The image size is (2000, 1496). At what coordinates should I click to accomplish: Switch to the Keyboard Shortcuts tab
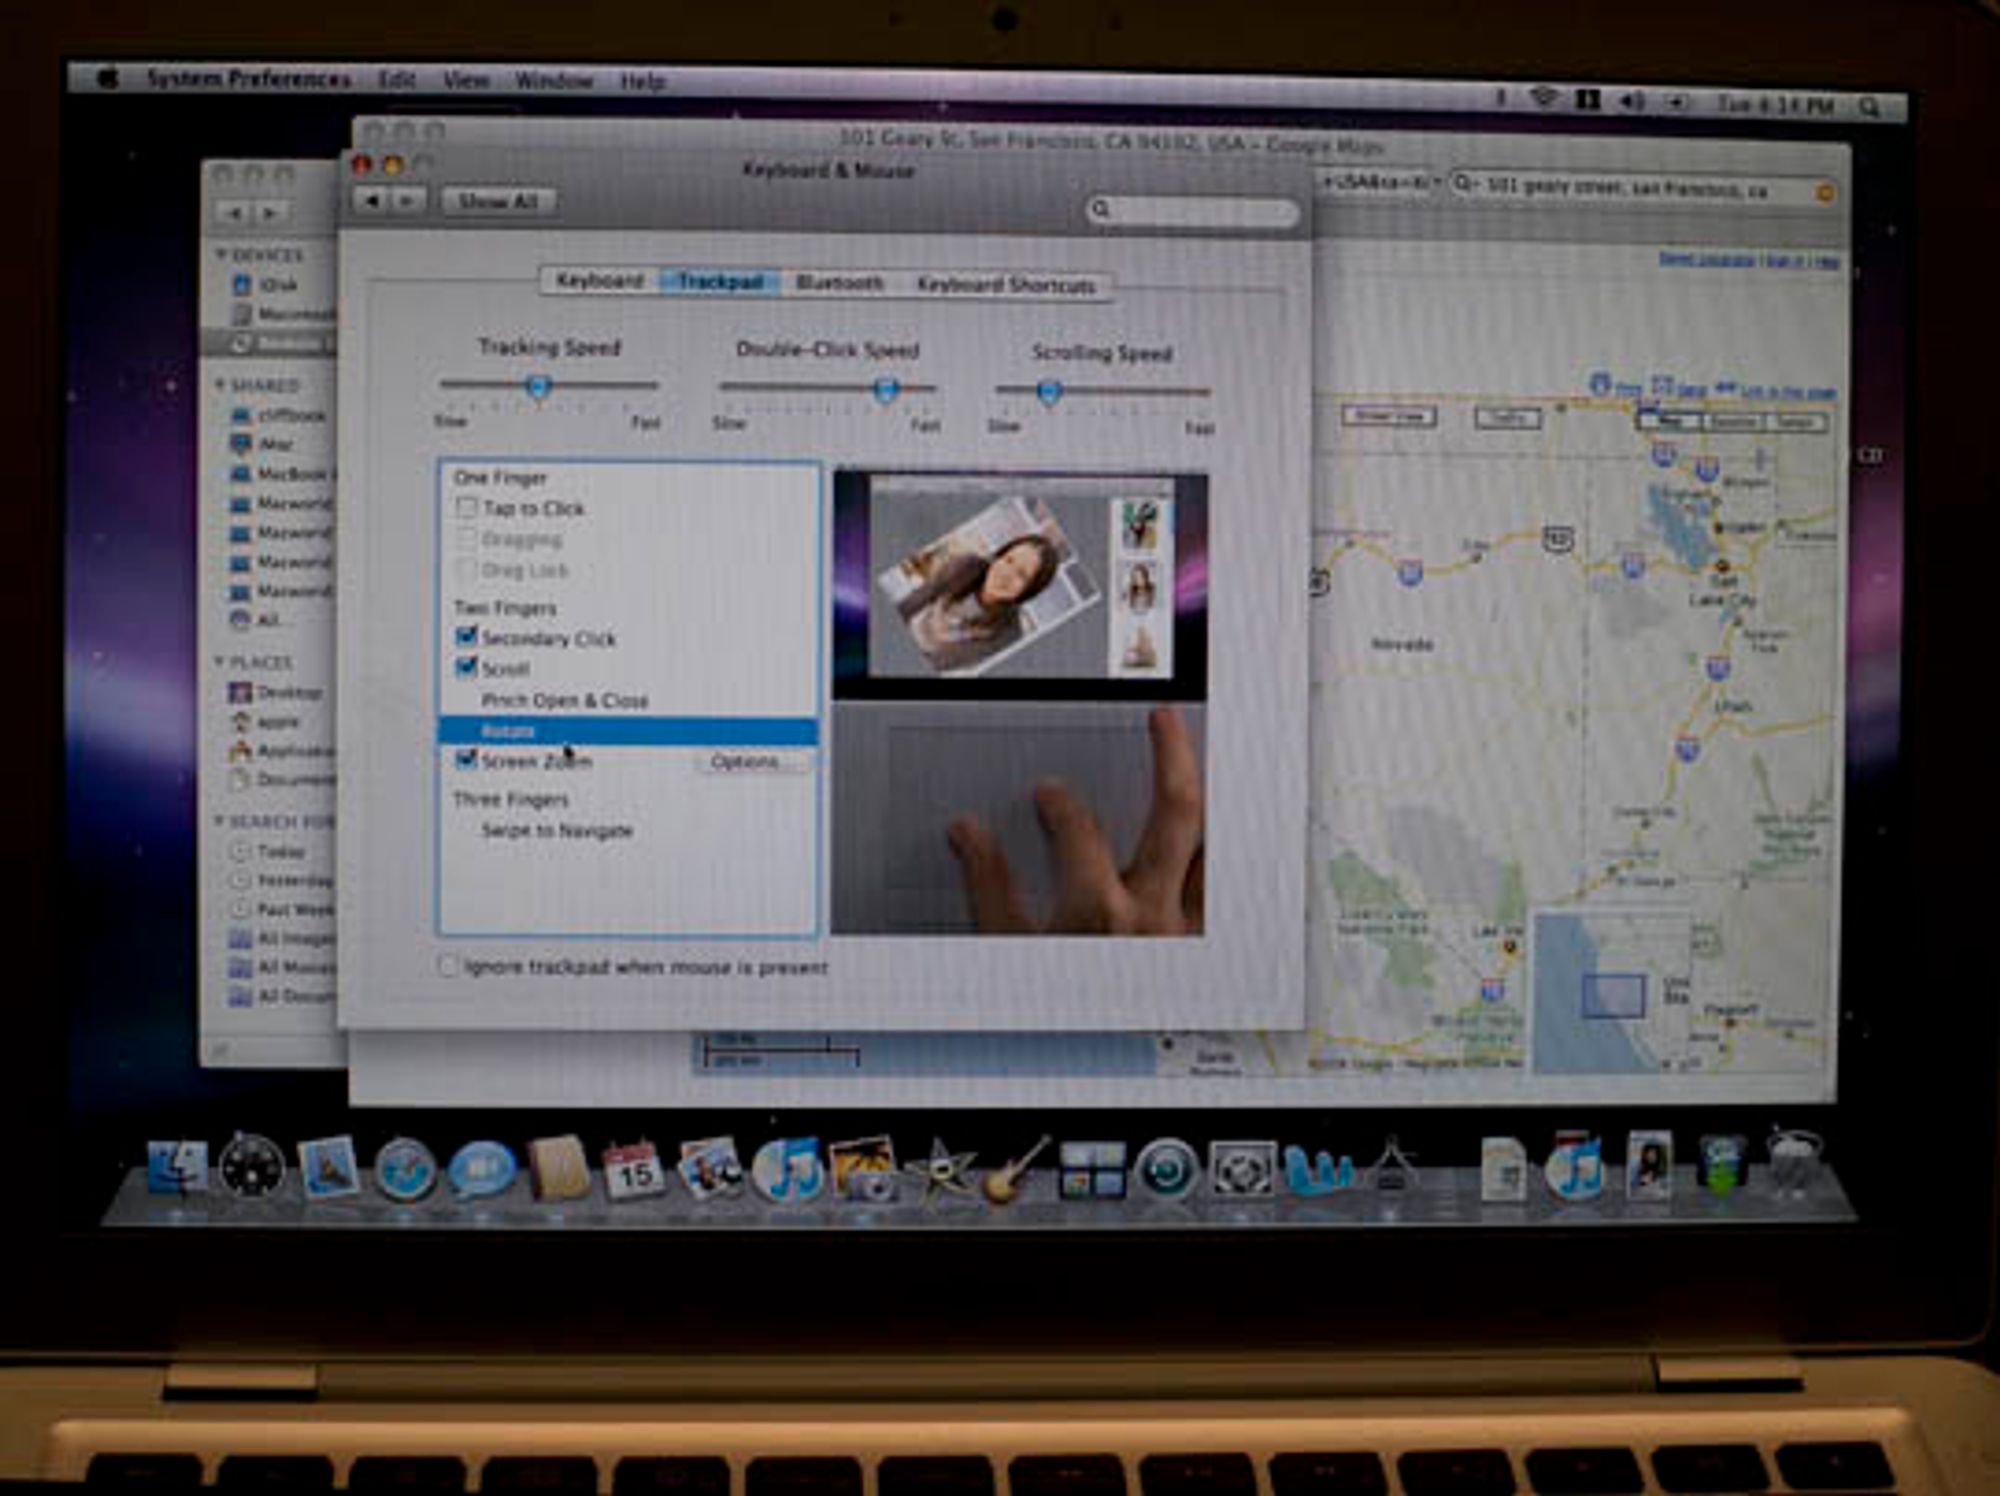click(1005, 285)
